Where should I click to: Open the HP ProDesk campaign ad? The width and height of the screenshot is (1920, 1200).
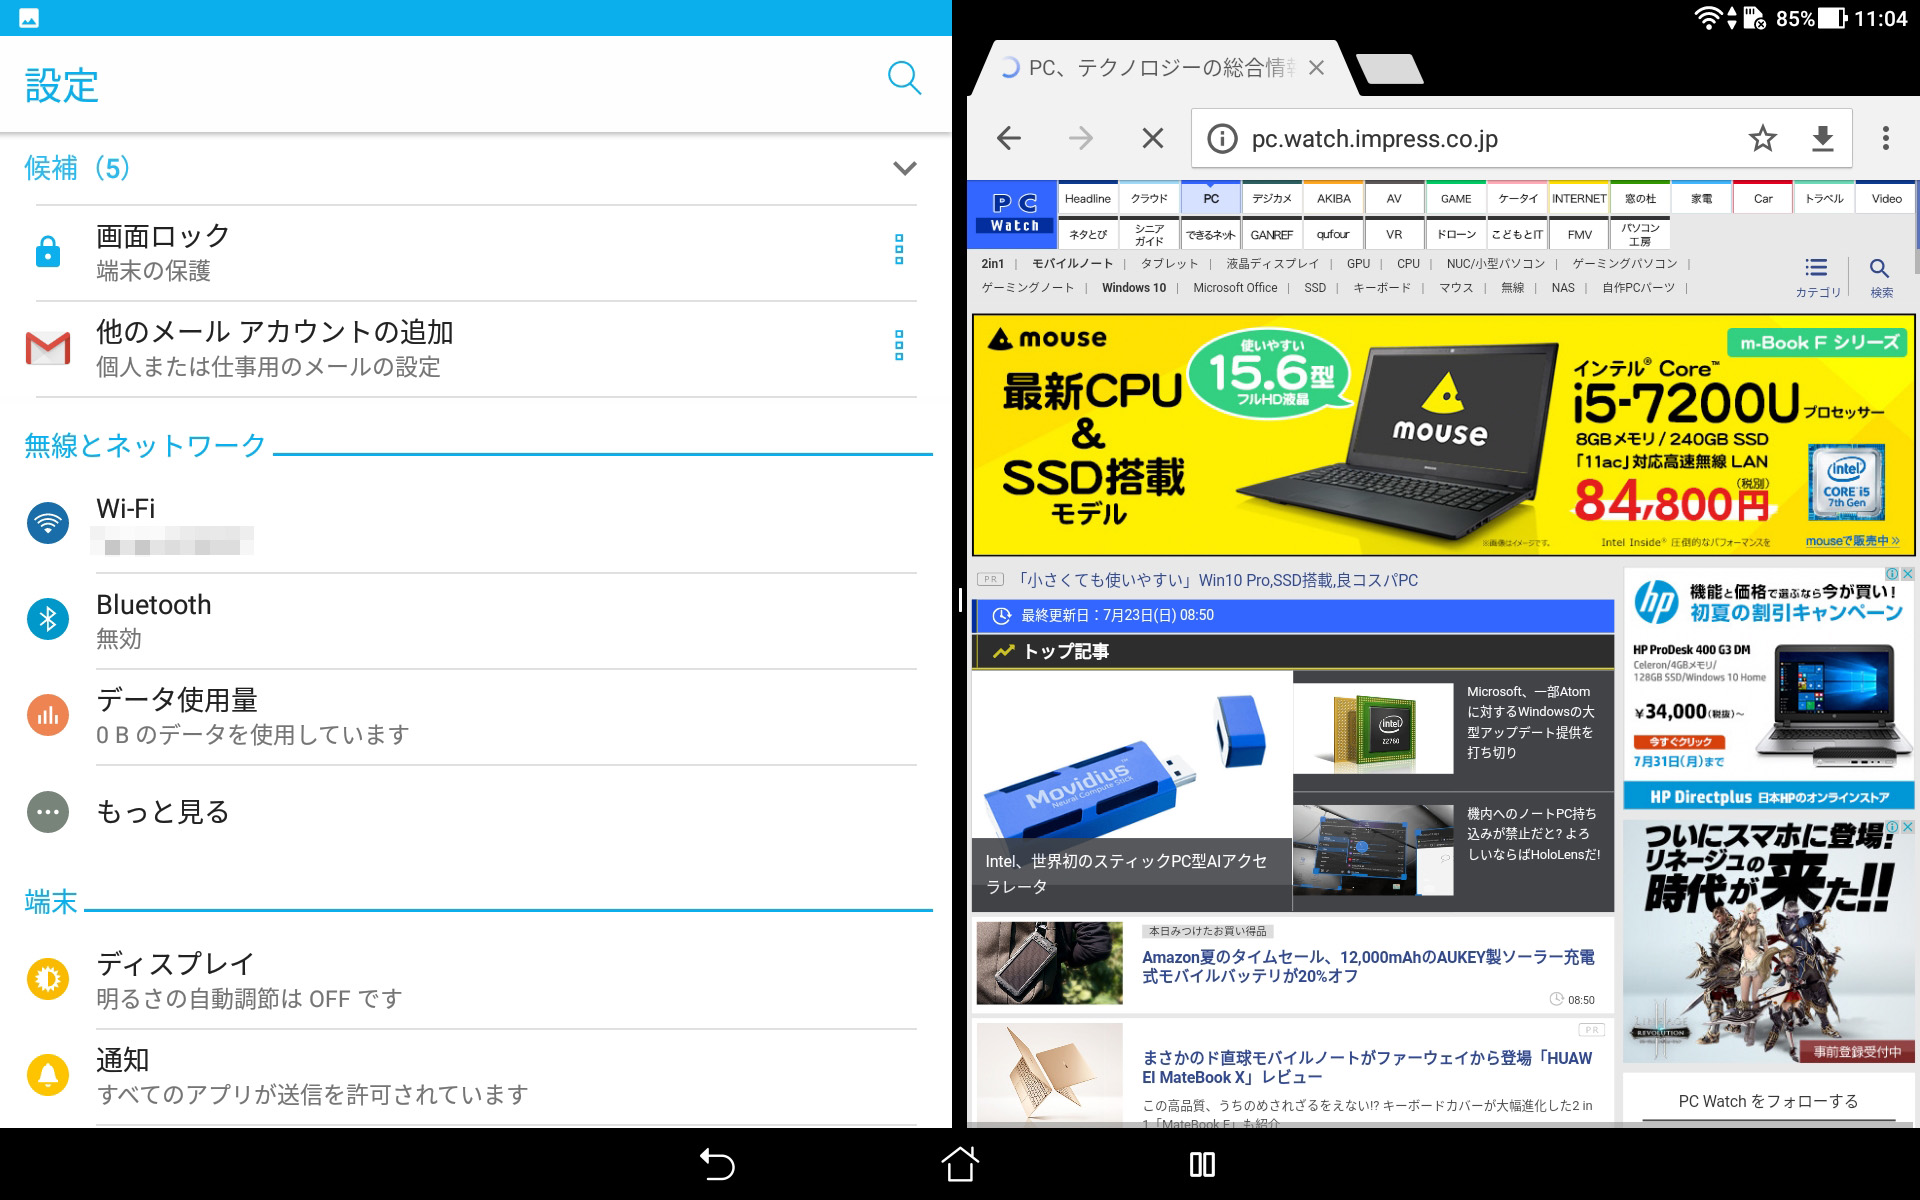[x=1768, y=688]
